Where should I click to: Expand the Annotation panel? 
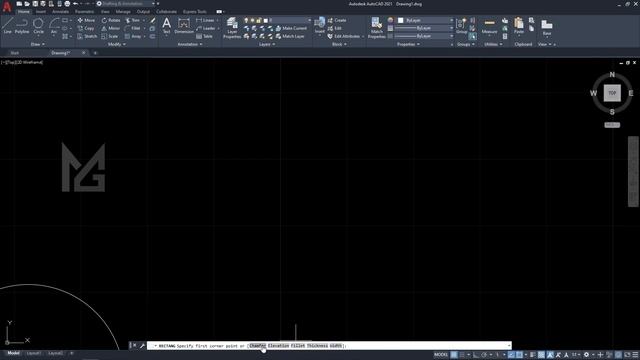pyautogui.click(x=190, y=44)
